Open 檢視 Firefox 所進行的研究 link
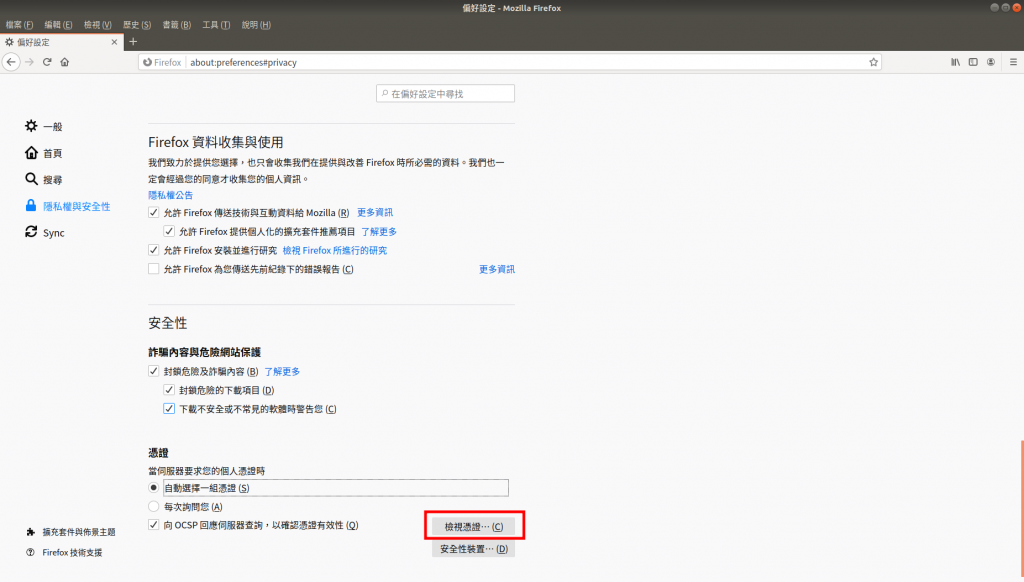Viewport: 1024px width, 582px height. tap(335, 250)
